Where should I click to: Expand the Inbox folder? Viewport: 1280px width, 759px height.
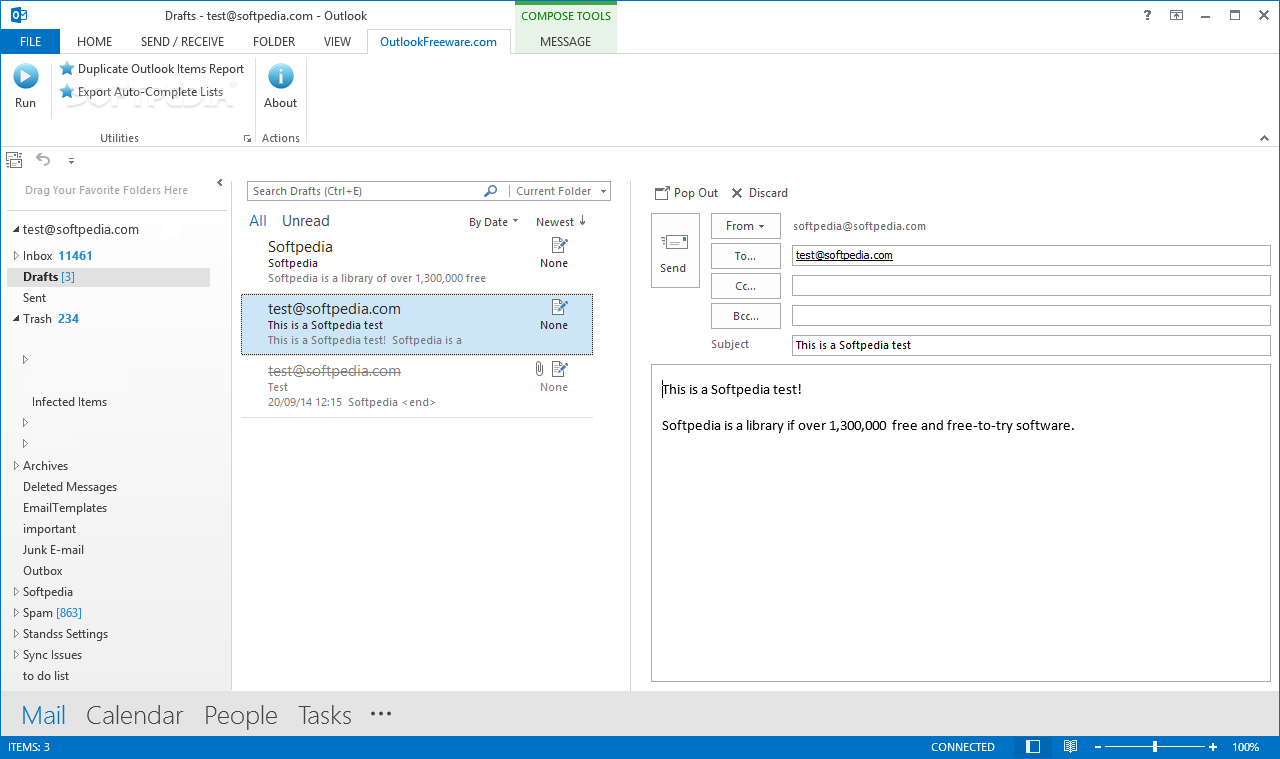pyautogui.click(x=16, y=256)
